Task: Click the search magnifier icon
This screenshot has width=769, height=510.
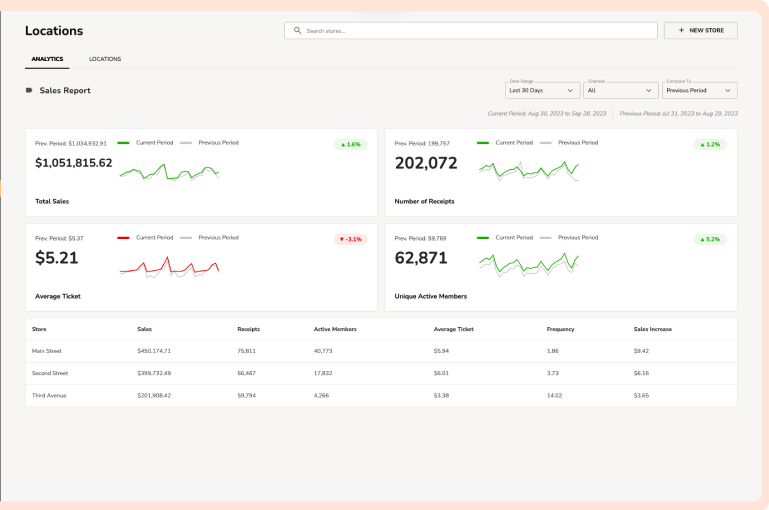Action: (x=297, y=30)
